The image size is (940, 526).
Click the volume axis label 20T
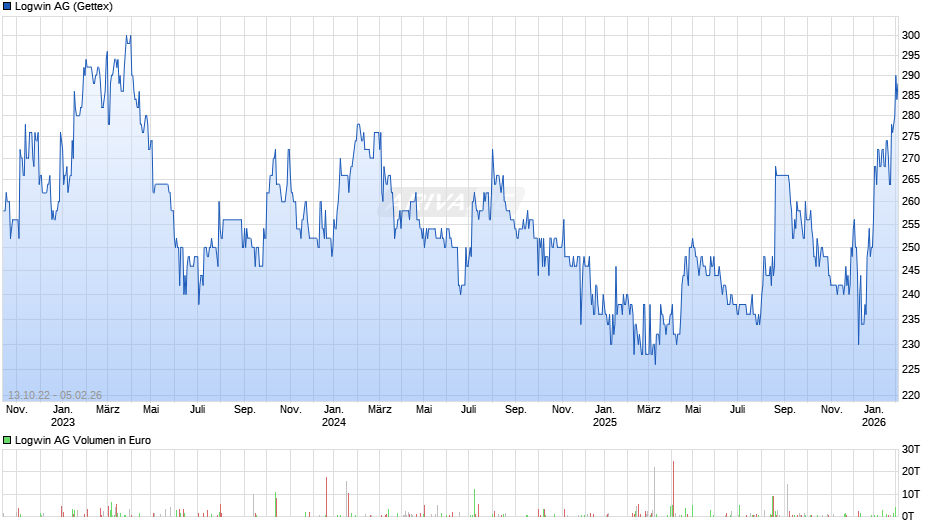(911, 471)
